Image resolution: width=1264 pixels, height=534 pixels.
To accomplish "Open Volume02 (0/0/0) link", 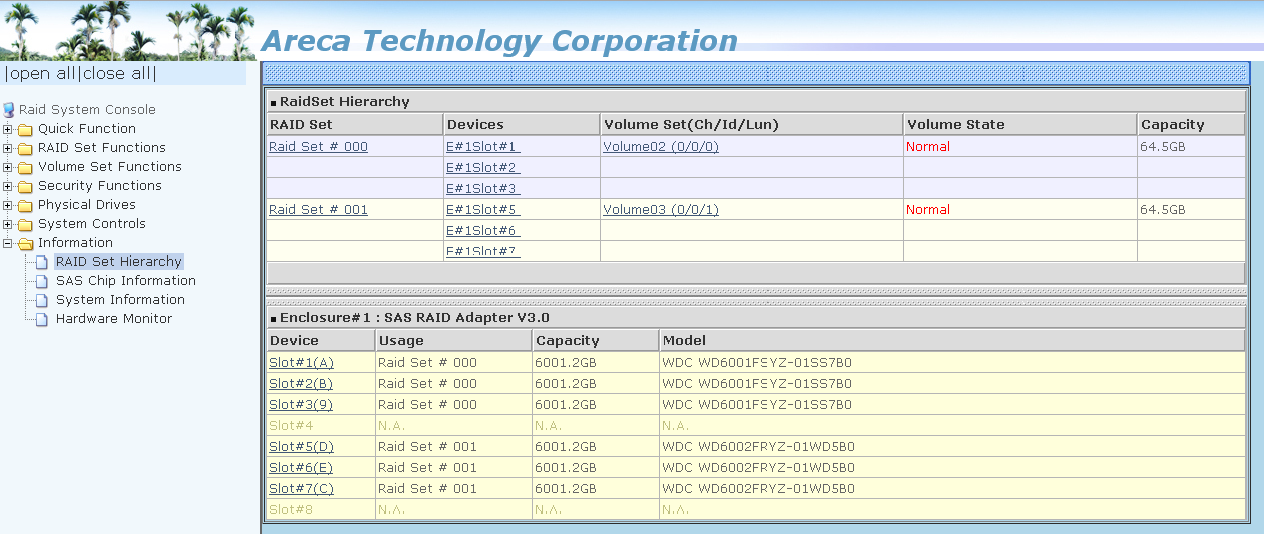I will click(x=661, y=147).
